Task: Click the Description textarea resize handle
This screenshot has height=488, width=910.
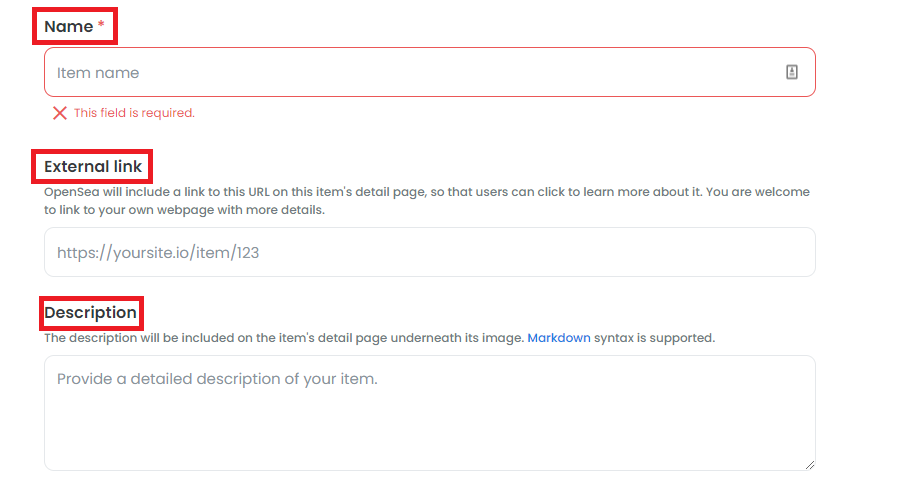Action: pyautogui.click(x=809, y=464)
